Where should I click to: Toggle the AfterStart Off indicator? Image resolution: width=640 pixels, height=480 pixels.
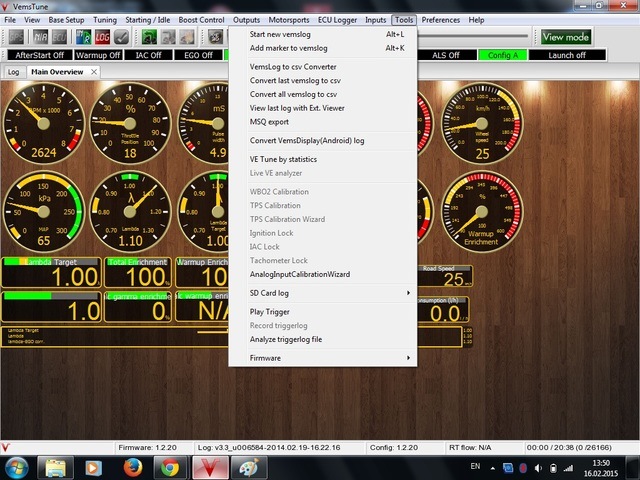pyautogui.click(x=40, y=55)
